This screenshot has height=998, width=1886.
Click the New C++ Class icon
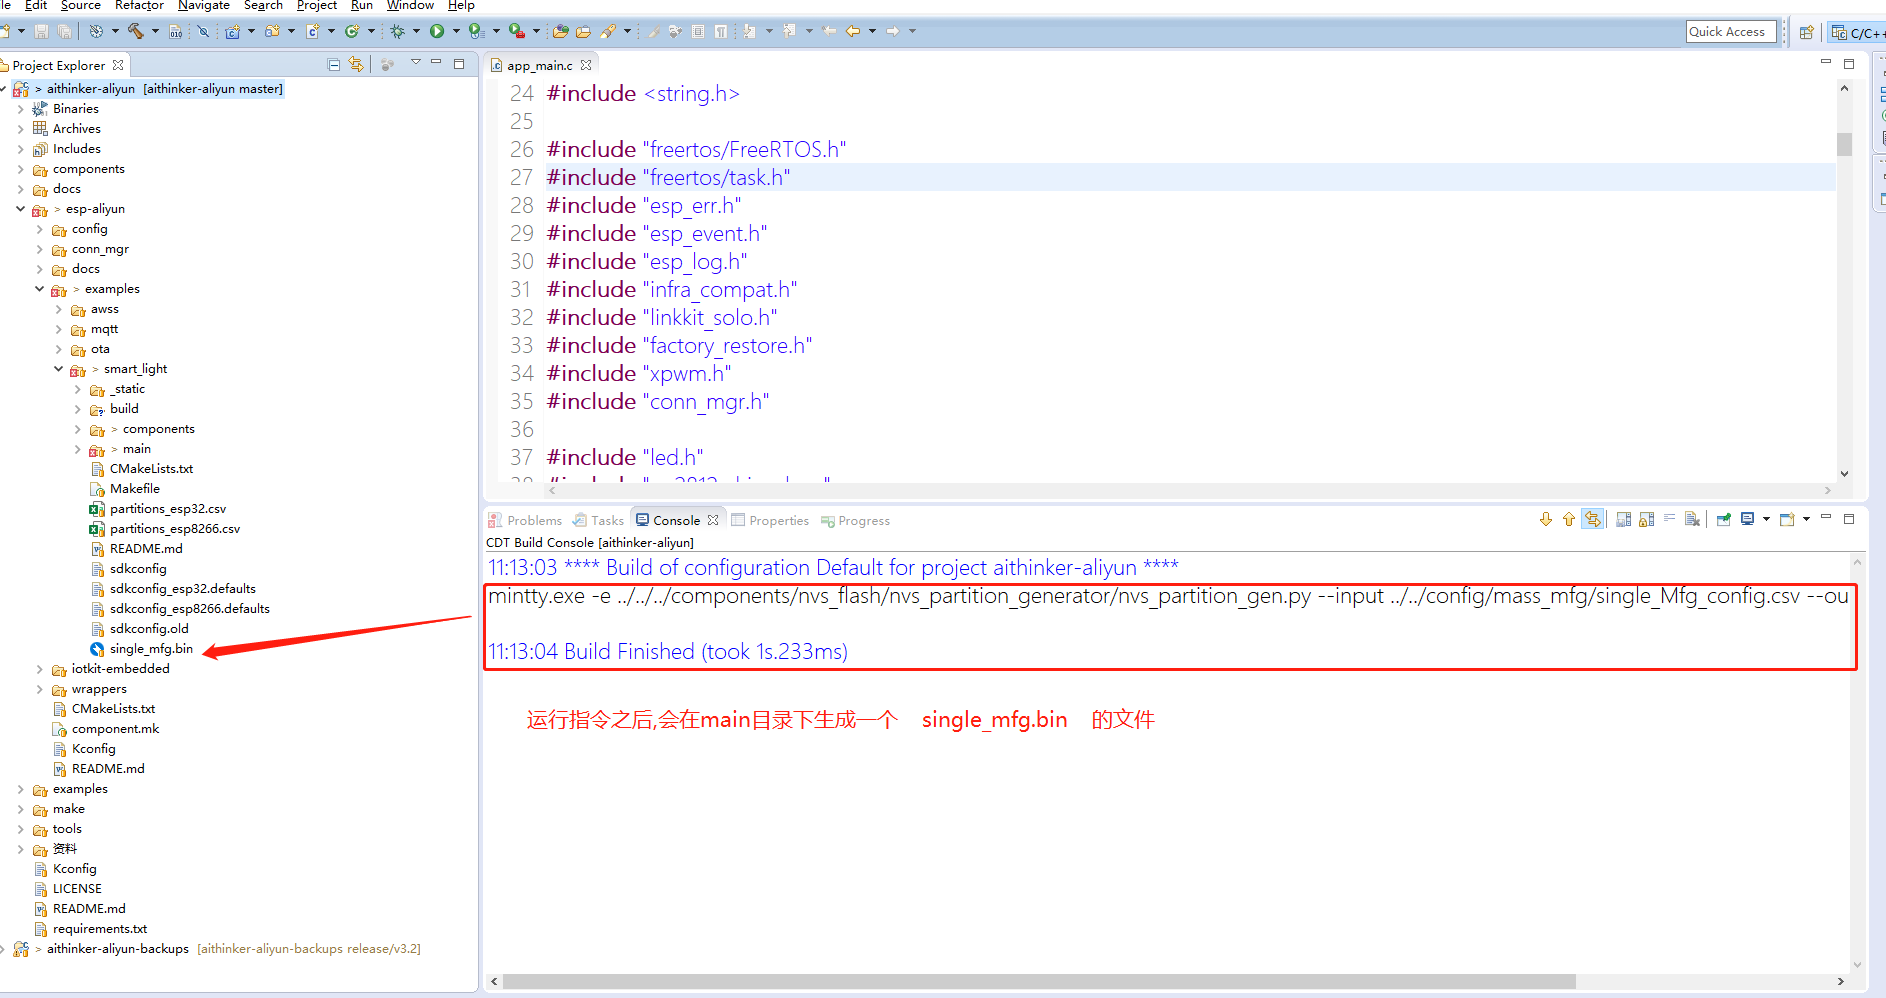[x=352, y=31]
